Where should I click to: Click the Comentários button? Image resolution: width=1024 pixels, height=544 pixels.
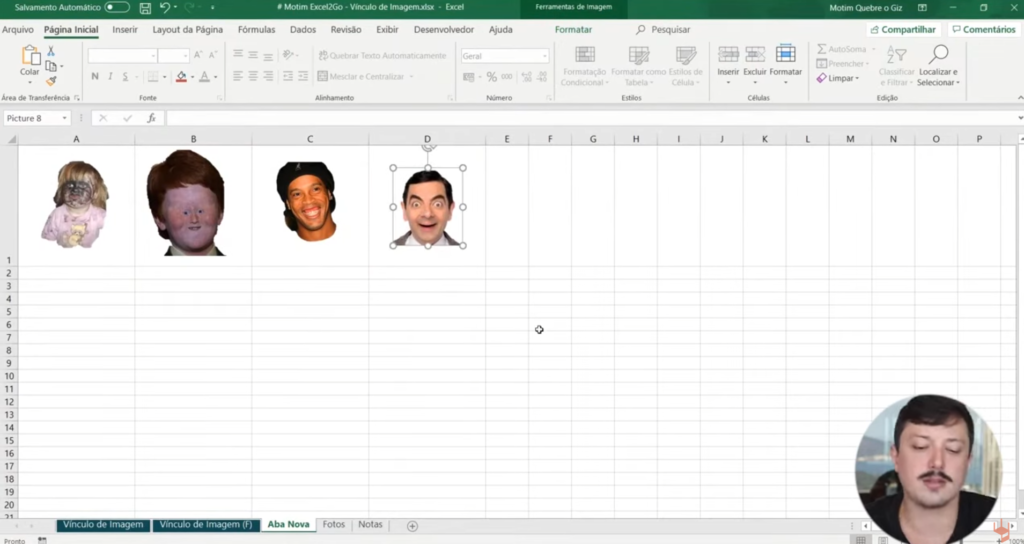(x=984, y=29)
